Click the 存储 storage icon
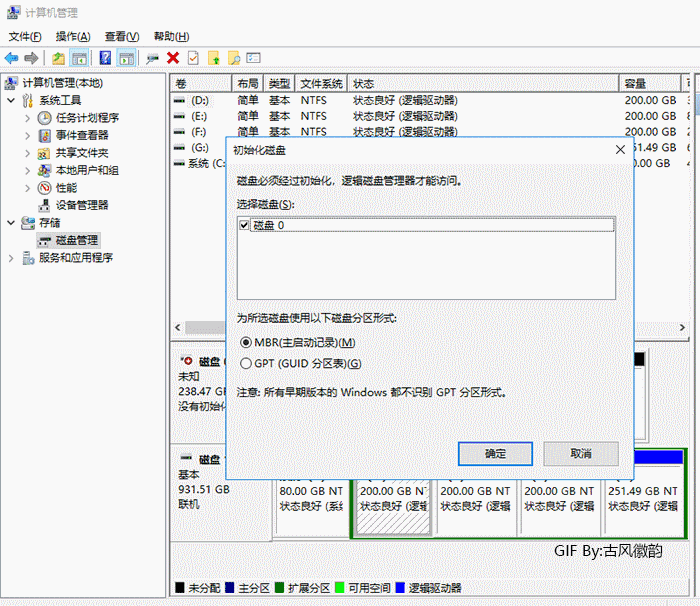The image size is (700, 606). (x=28, y=222)
